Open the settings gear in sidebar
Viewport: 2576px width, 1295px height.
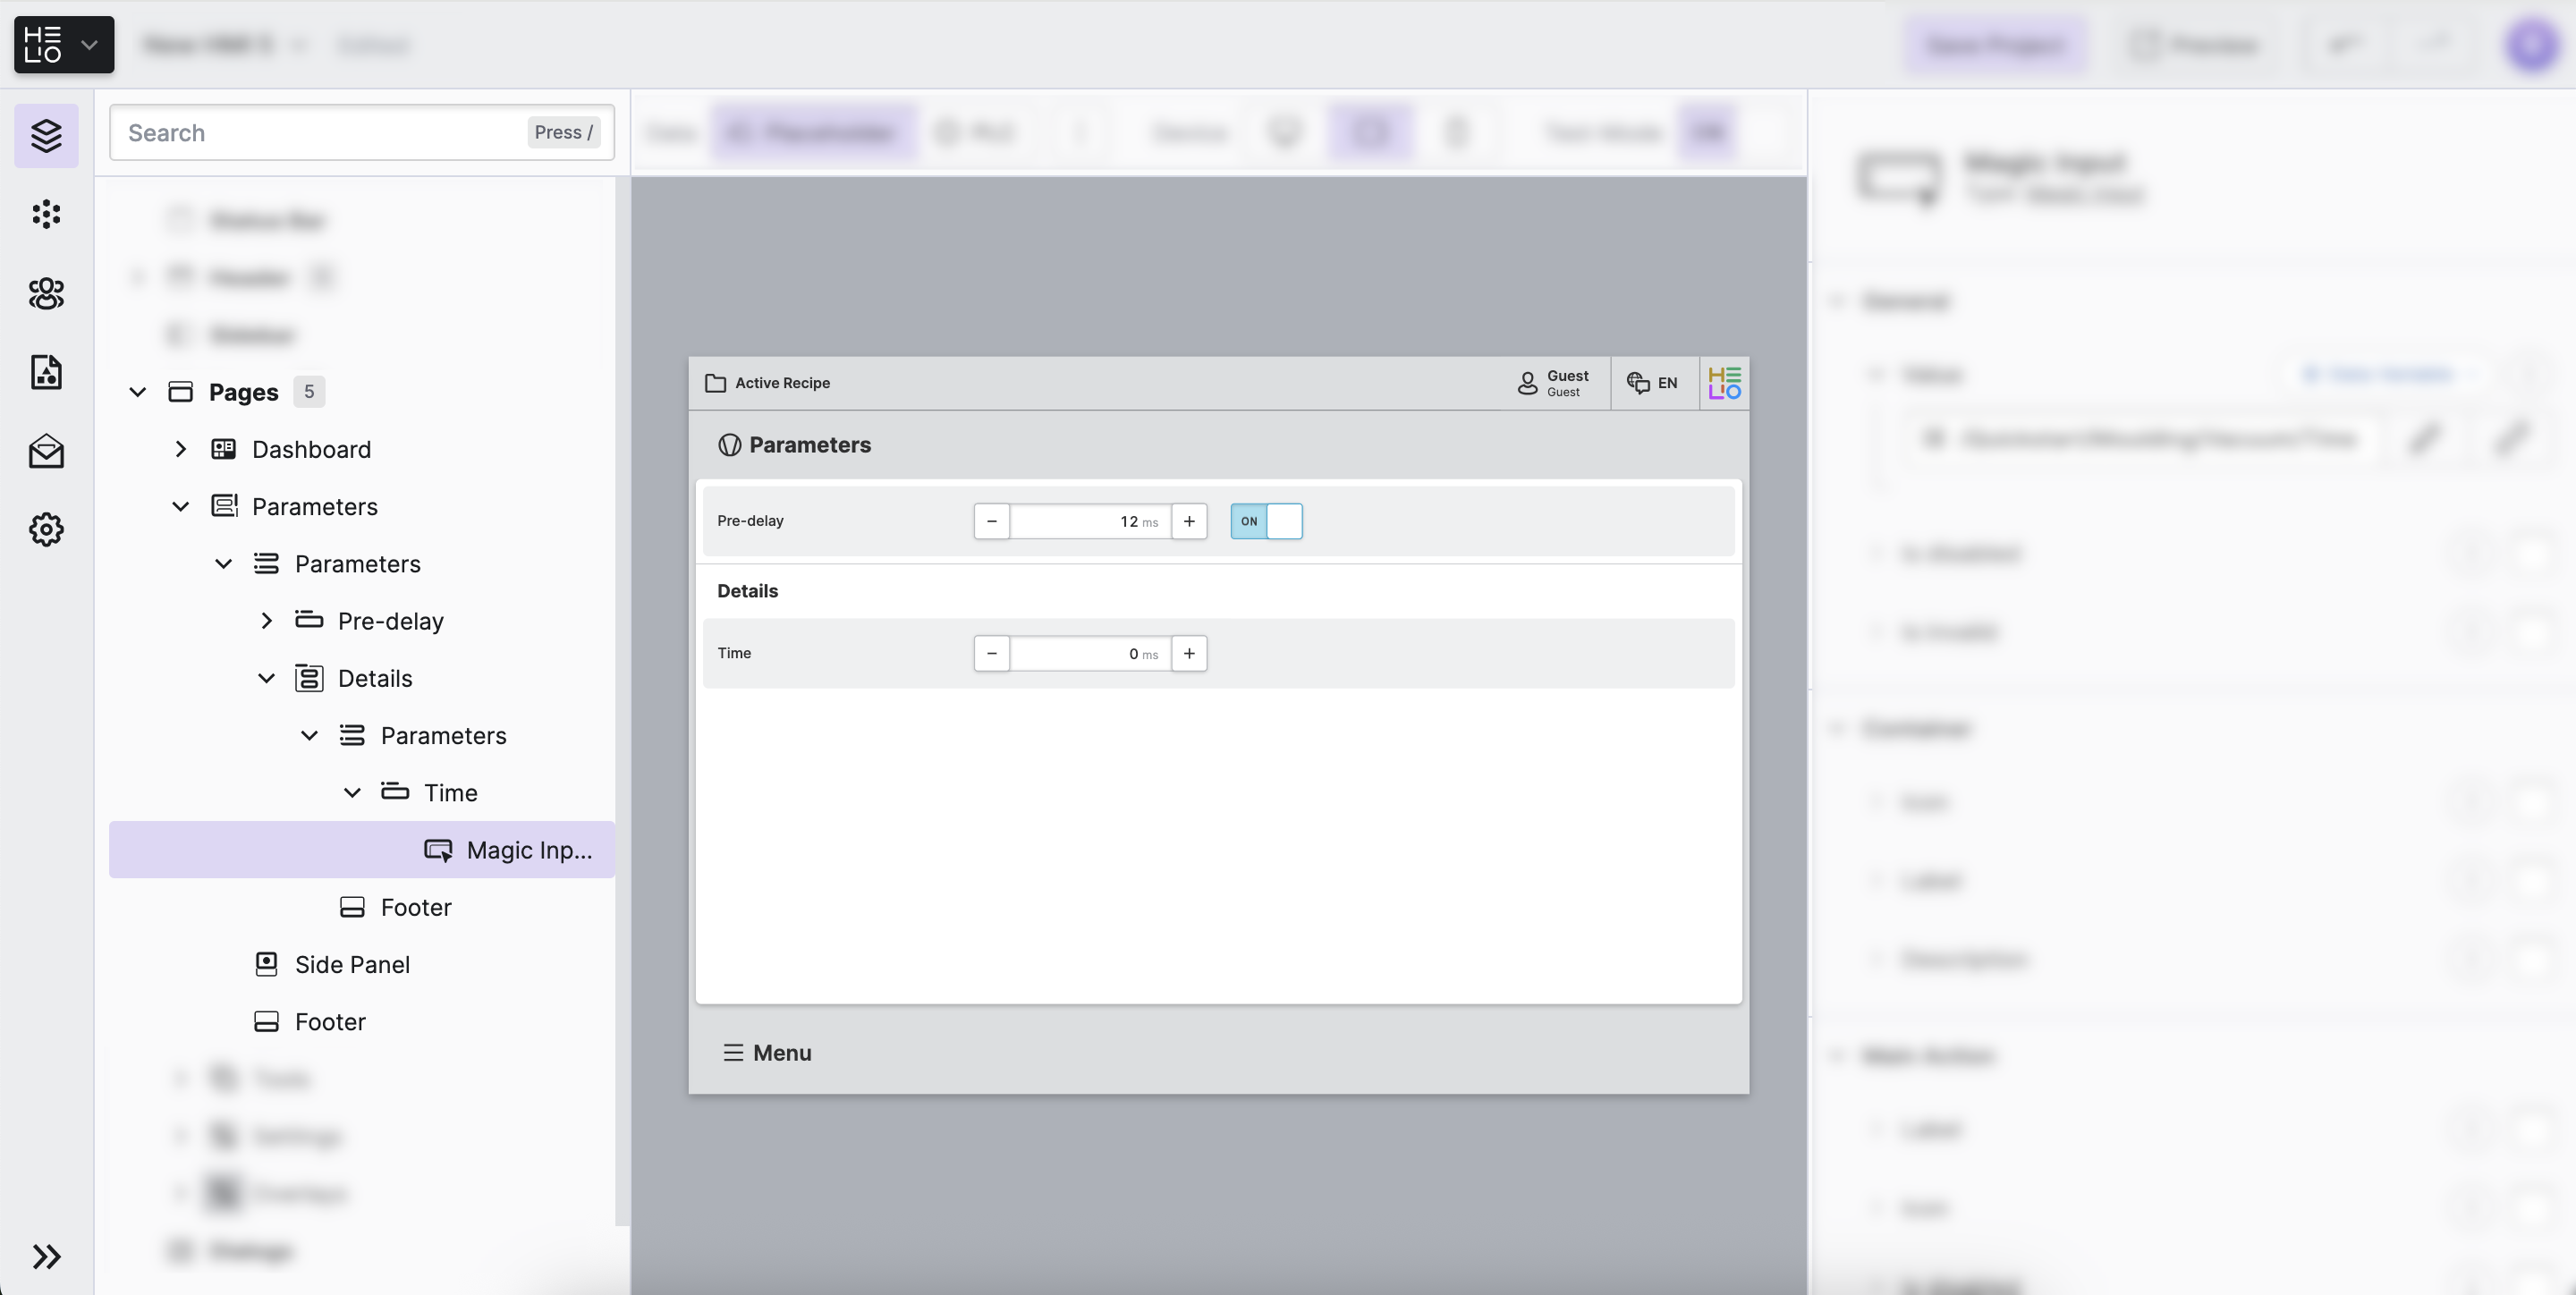46,529
